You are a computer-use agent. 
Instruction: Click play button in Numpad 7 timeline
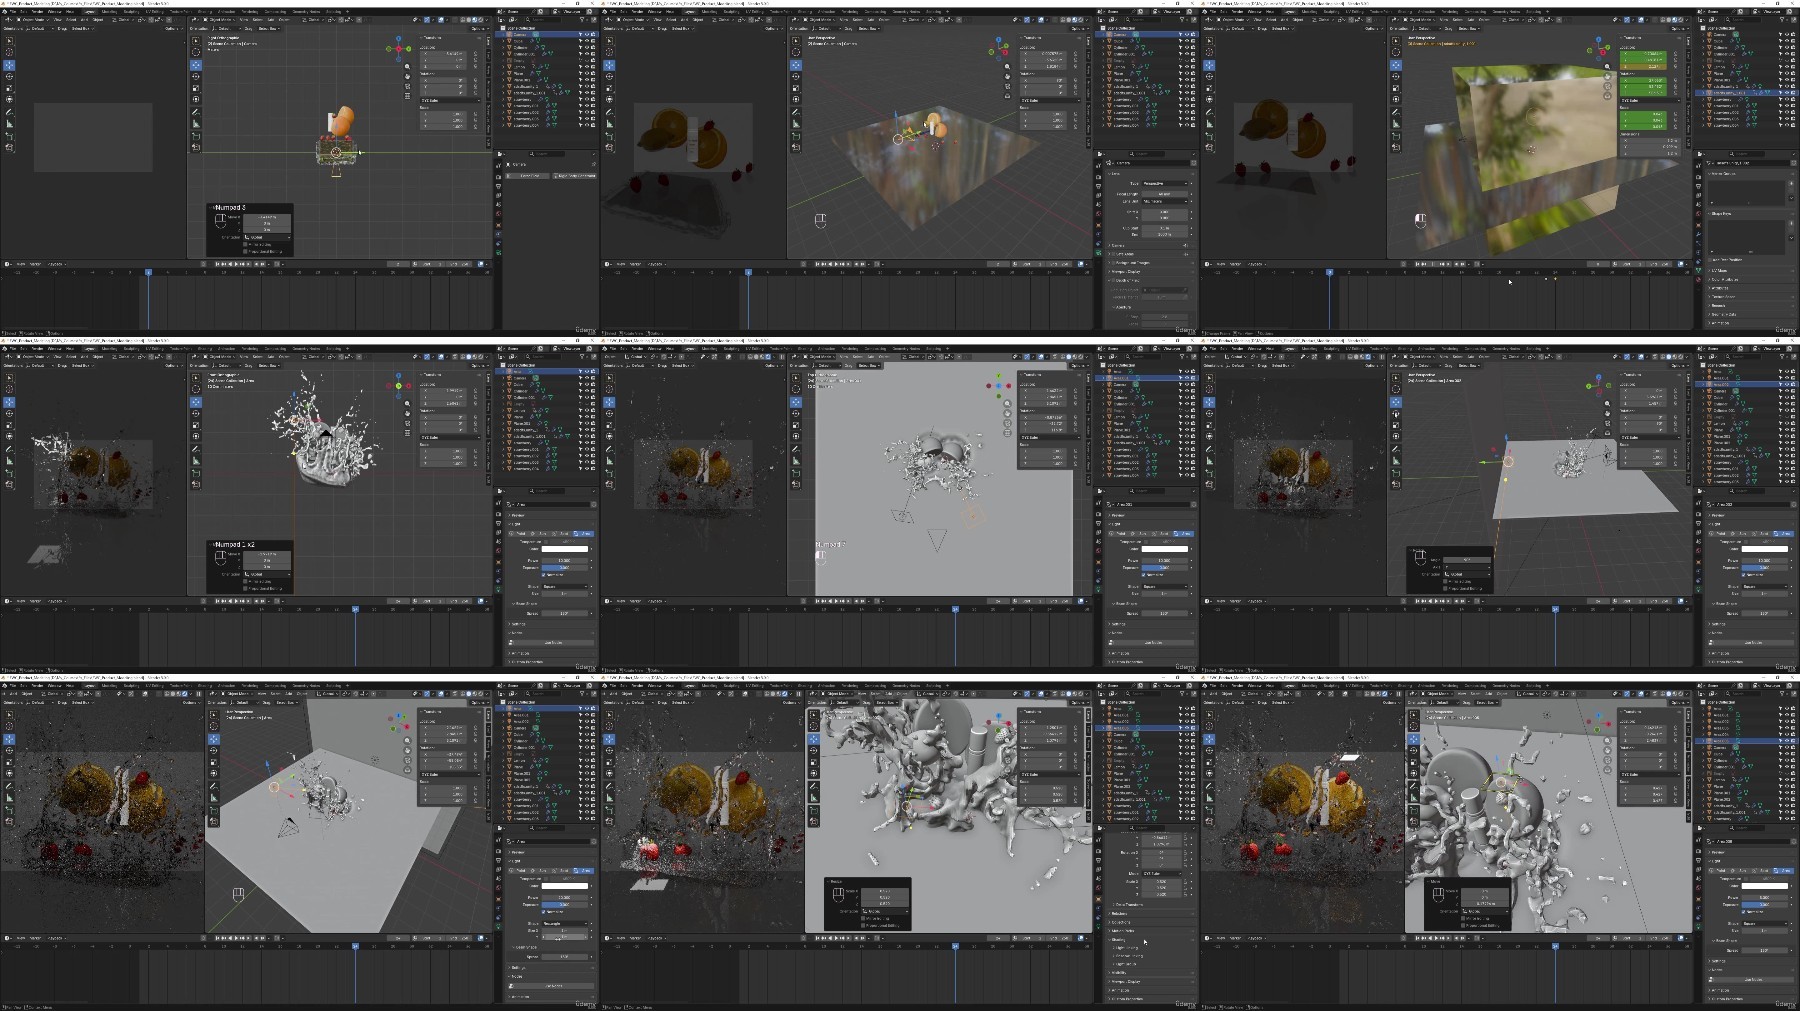coord(838,601)
